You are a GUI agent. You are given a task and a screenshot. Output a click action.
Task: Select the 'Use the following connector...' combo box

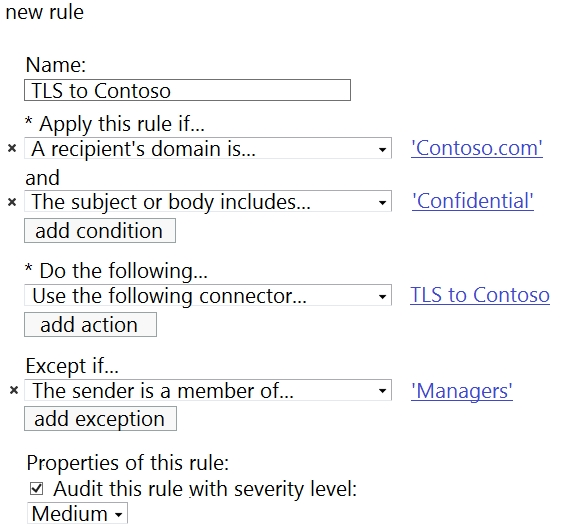coord(208,295)
